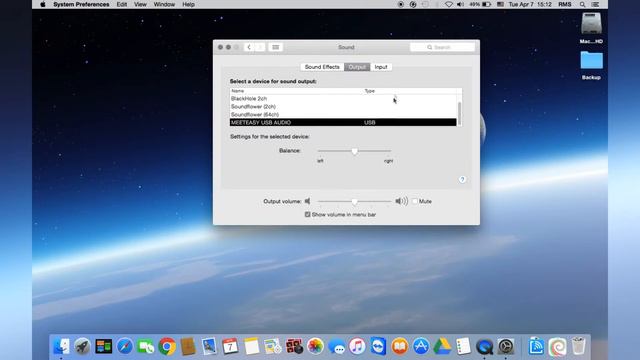Open Trash in the dock
The height and width of the screenshot is (360, 640).
(x=578, y=346)
